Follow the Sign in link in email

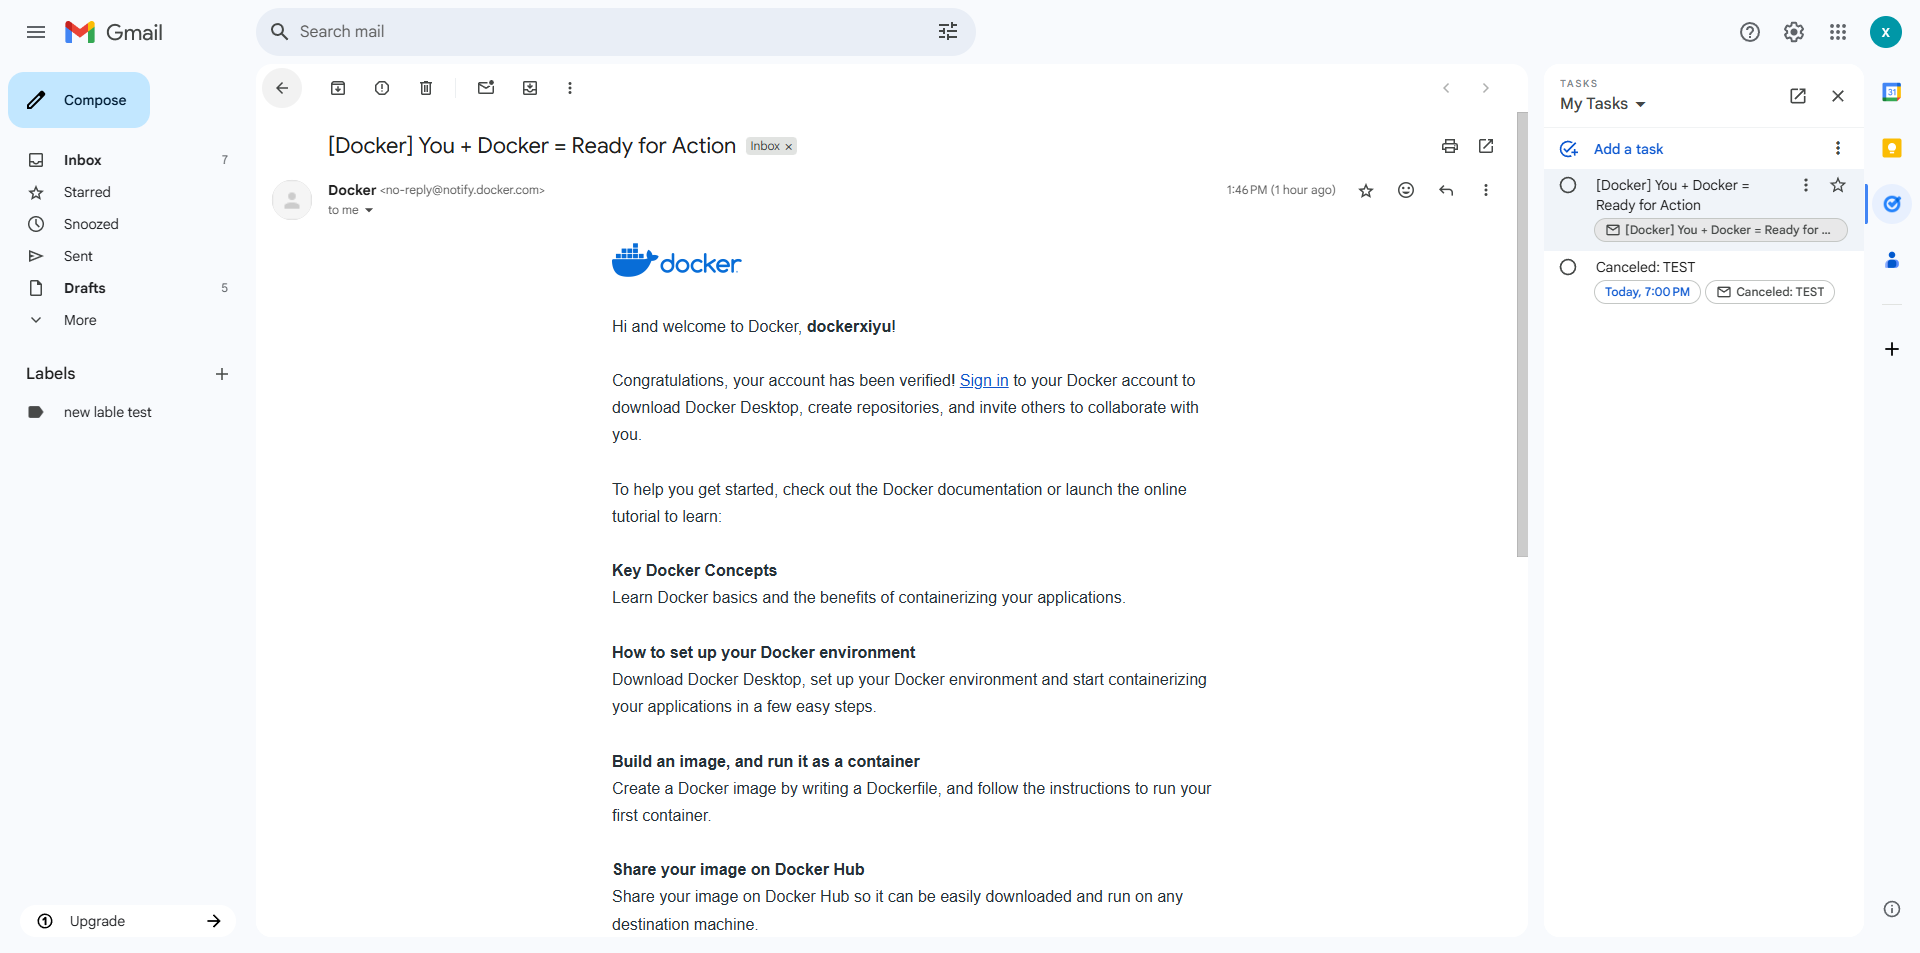pyautogui.click(x=984, y=380)
